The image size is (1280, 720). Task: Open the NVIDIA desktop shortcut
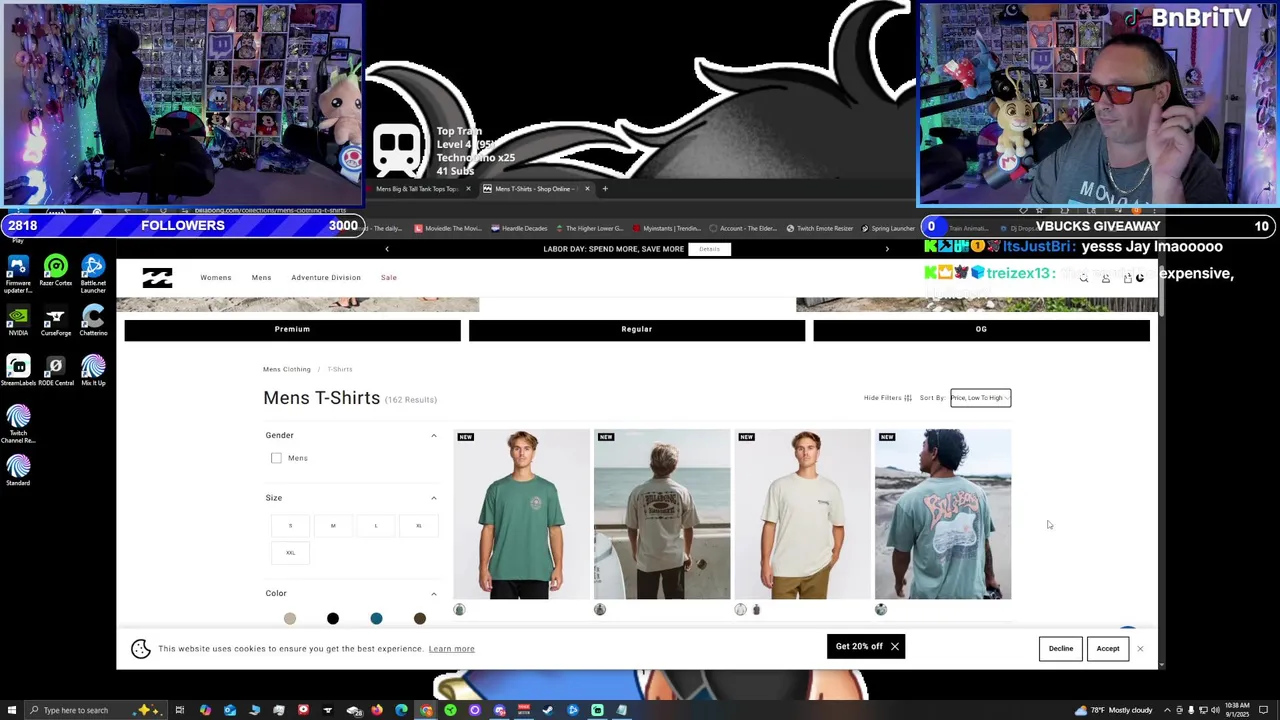point(17,322)
